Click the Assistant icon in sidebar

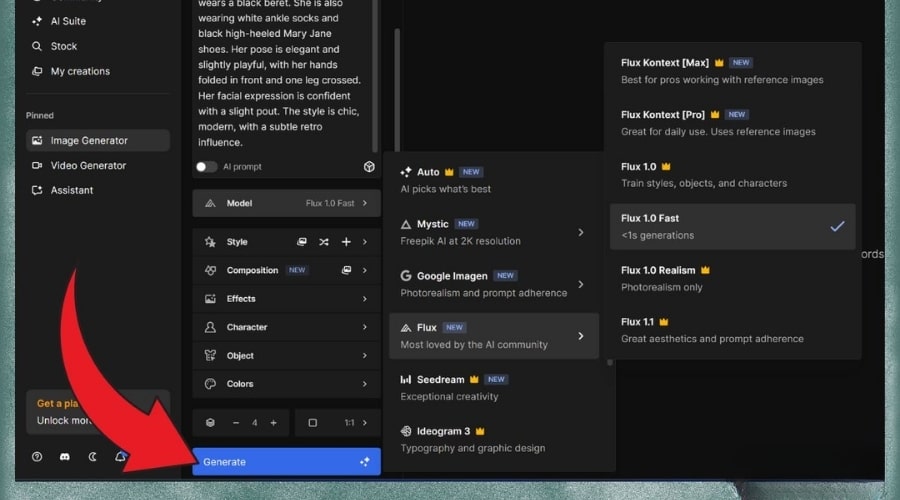pos(37,190)
